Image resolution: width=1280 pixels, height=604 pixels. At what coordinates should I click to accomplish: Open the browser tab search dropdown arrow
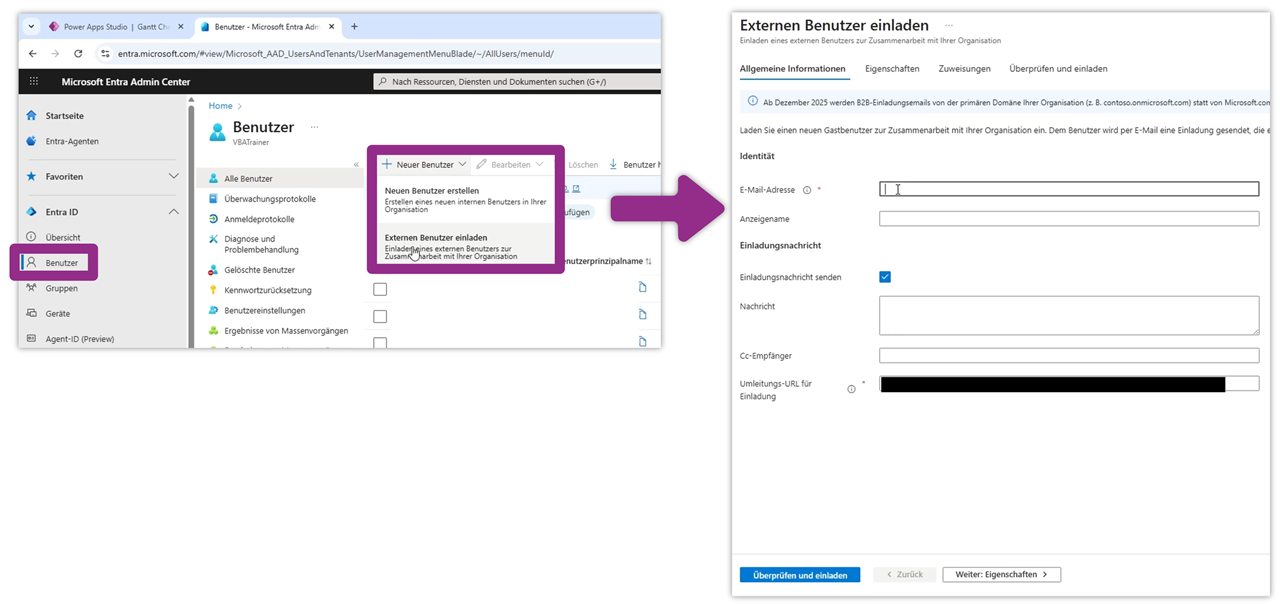31,27
